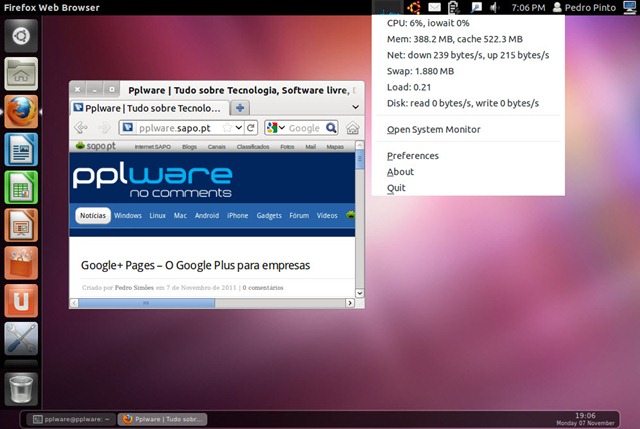The image size is (640, 429).
Task: Open the battery indicator in top panel
Action: tap(453, 7)
